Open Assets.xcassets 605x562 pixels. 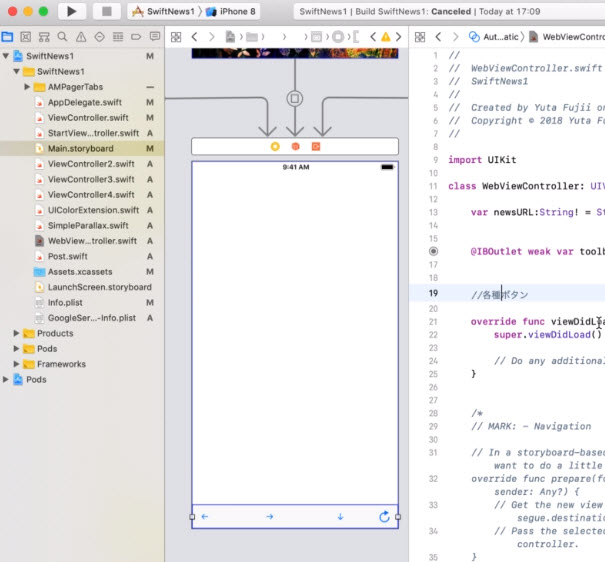(82, 272)
